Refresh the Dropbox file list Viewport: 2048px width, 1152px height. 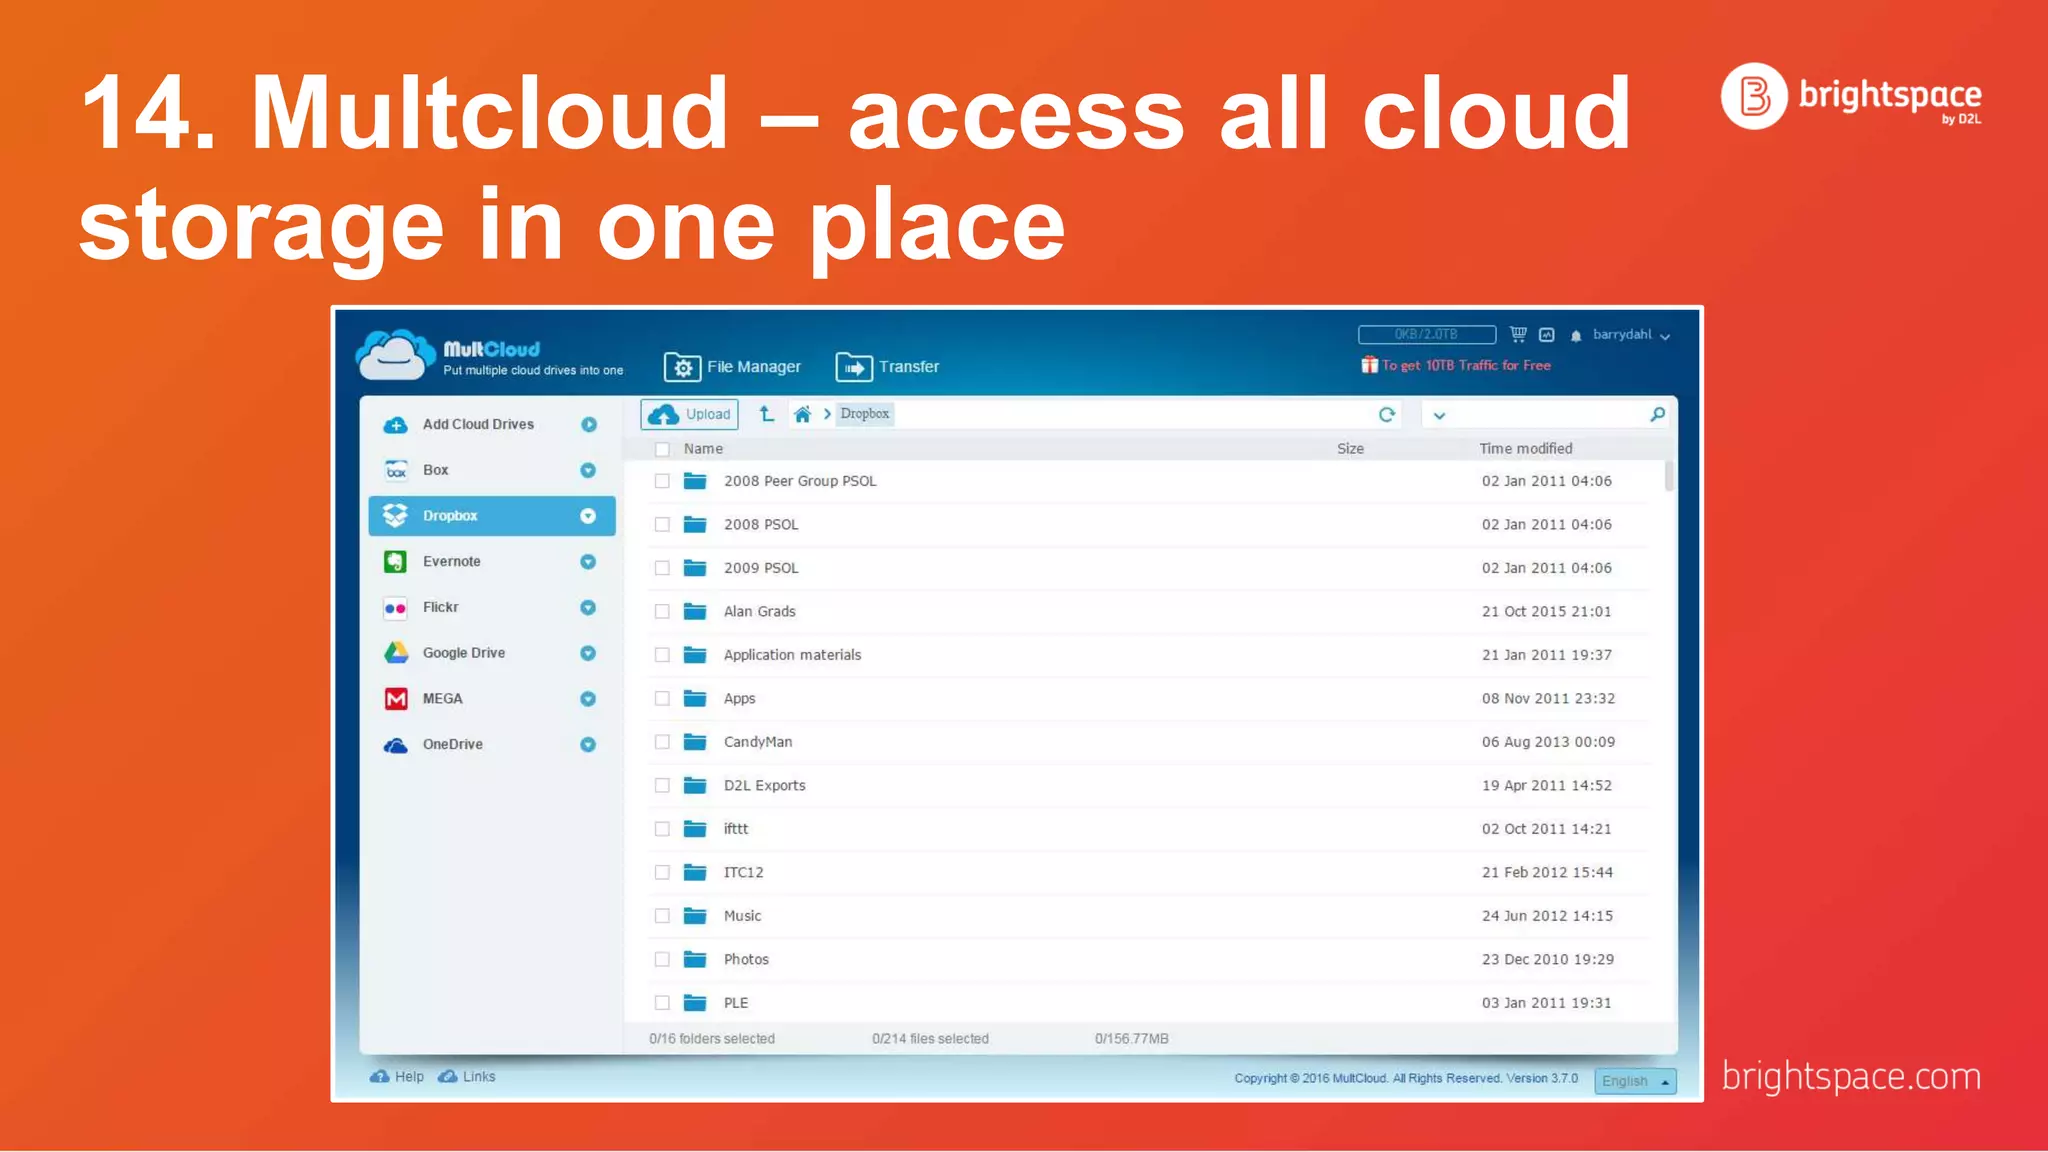[1386, 414]
